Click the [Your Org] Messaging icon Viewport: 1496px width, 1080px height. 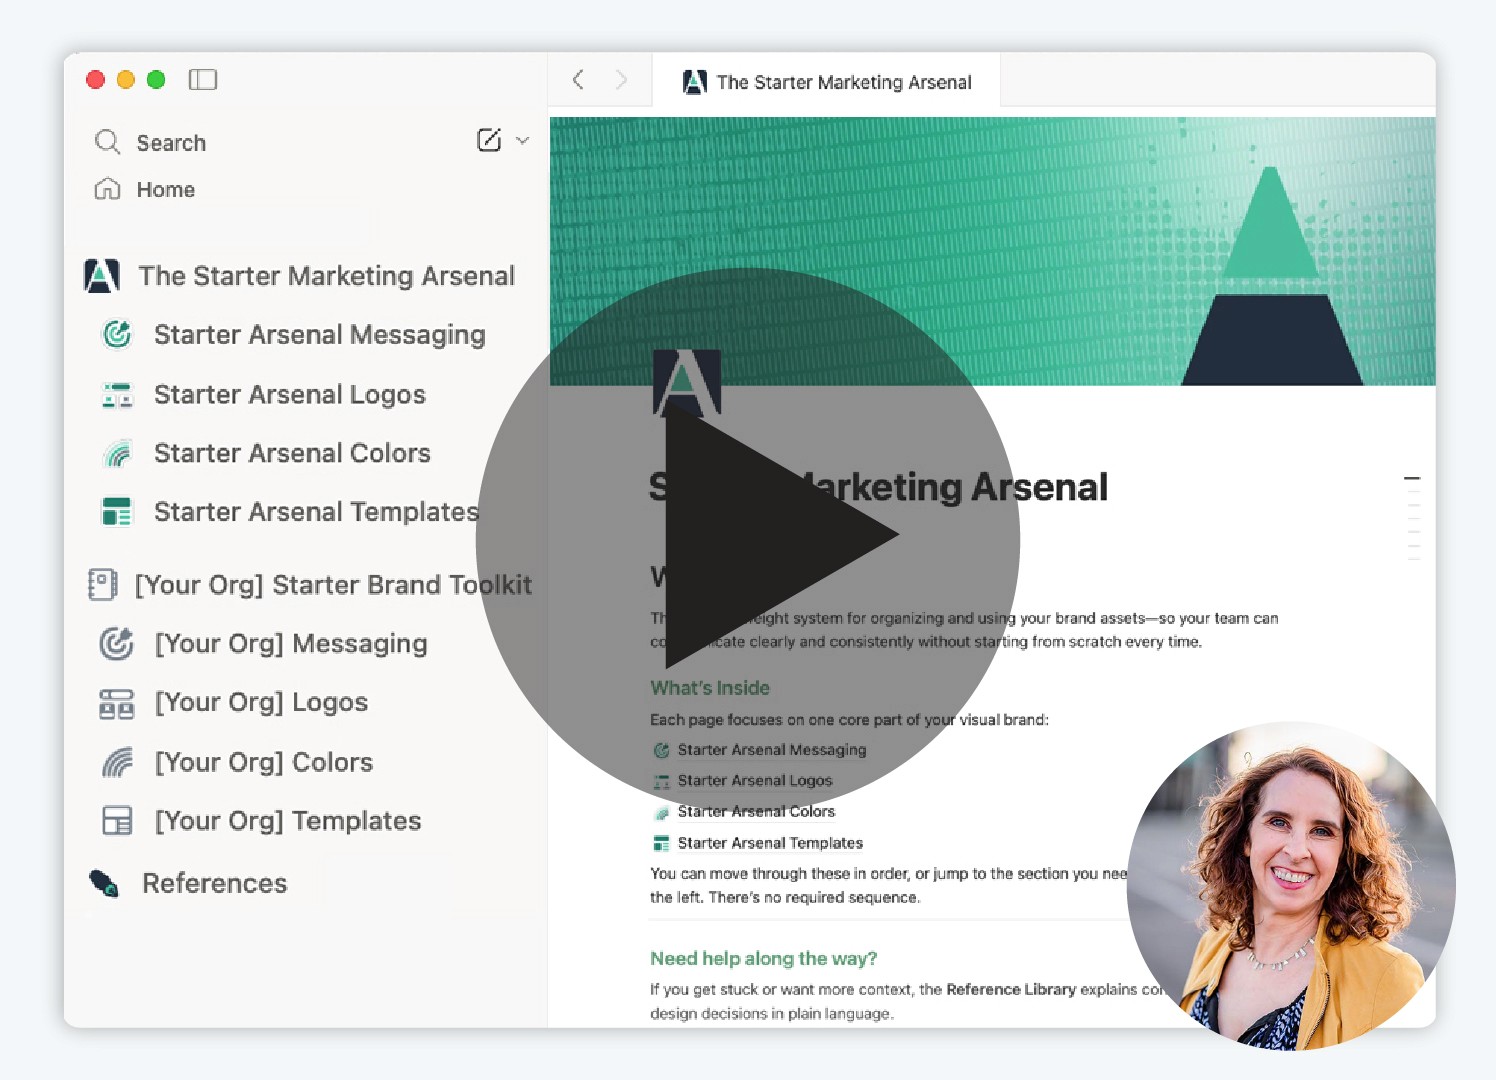tap(117, 644)
